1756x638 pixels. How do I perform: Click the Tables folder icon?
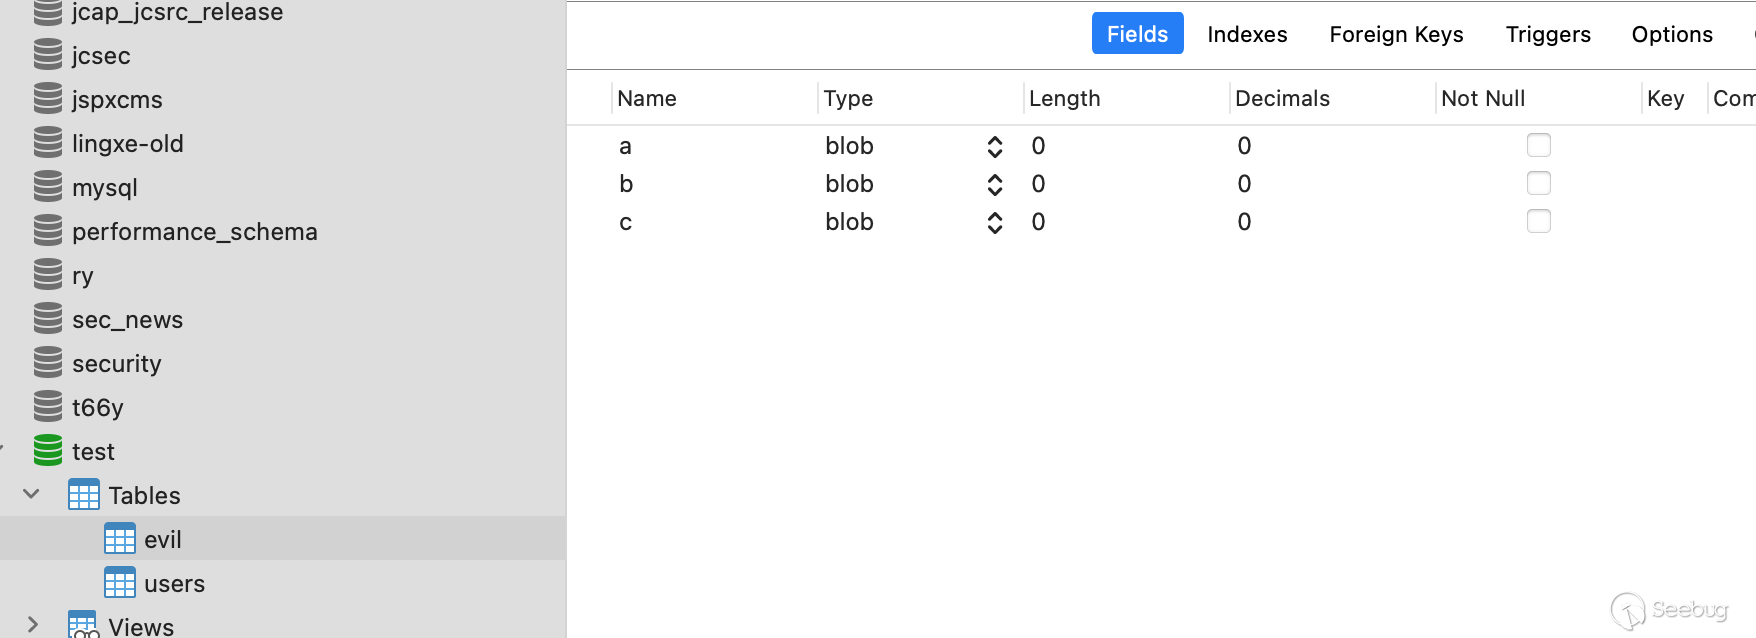click(x=84, y=495)
